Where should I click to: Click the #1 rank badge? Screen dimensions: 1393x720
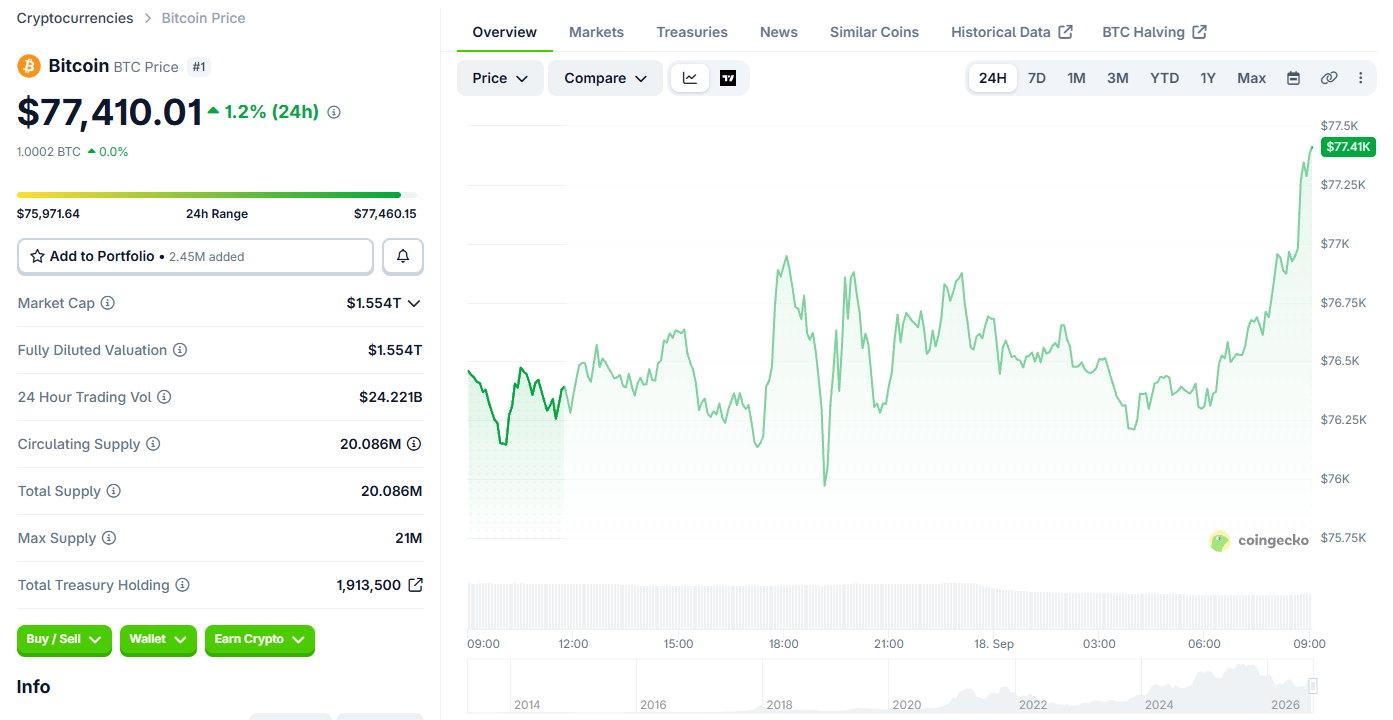(x=199, y=67)
